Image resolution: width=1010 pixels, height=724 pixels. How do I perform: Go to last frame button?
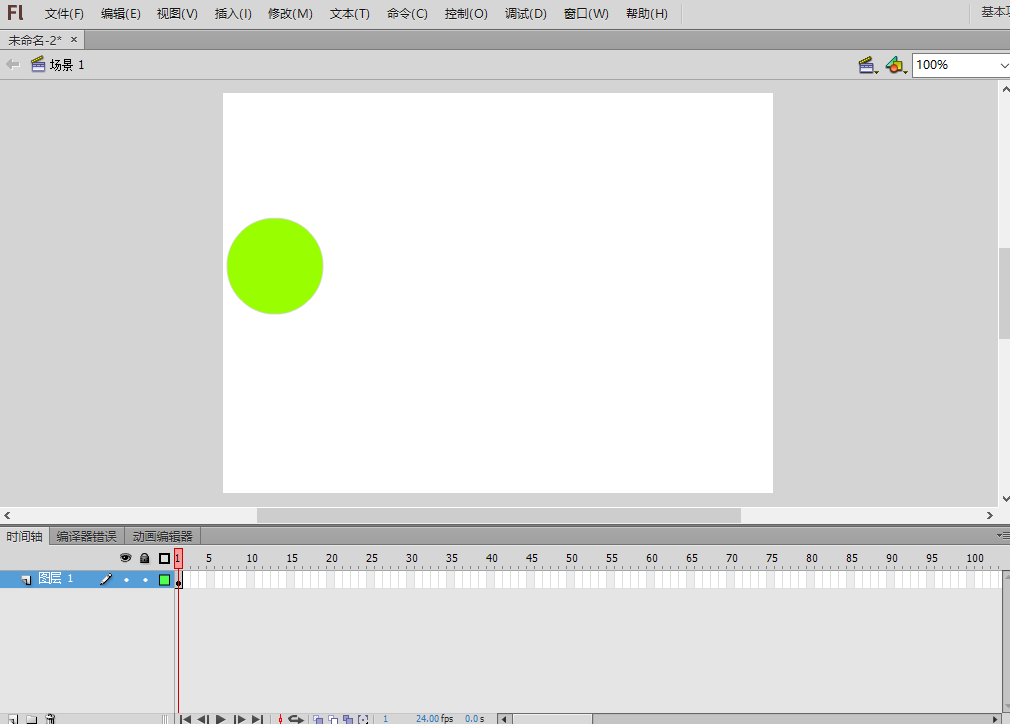[257, 719]
